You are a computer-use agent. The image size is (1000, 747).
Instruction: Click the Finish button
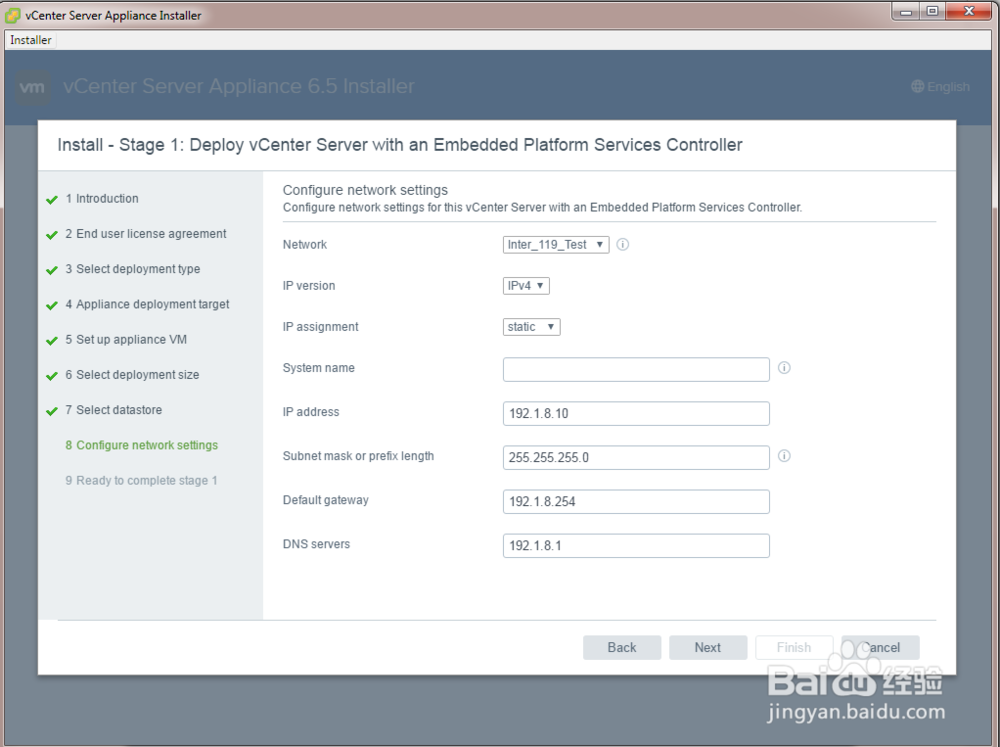794,647
